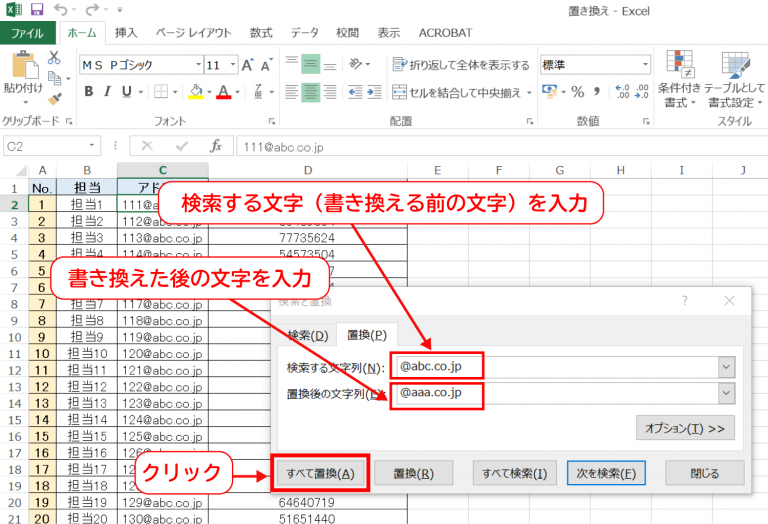
Task: Click すべて検索(I) button
Action: coord(514,474)
